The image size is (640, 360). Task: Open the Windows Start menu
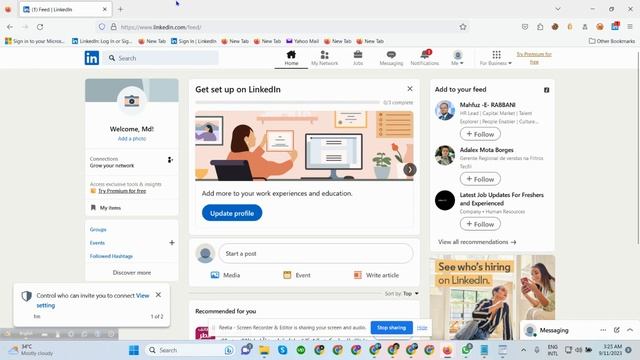point(134,350)
